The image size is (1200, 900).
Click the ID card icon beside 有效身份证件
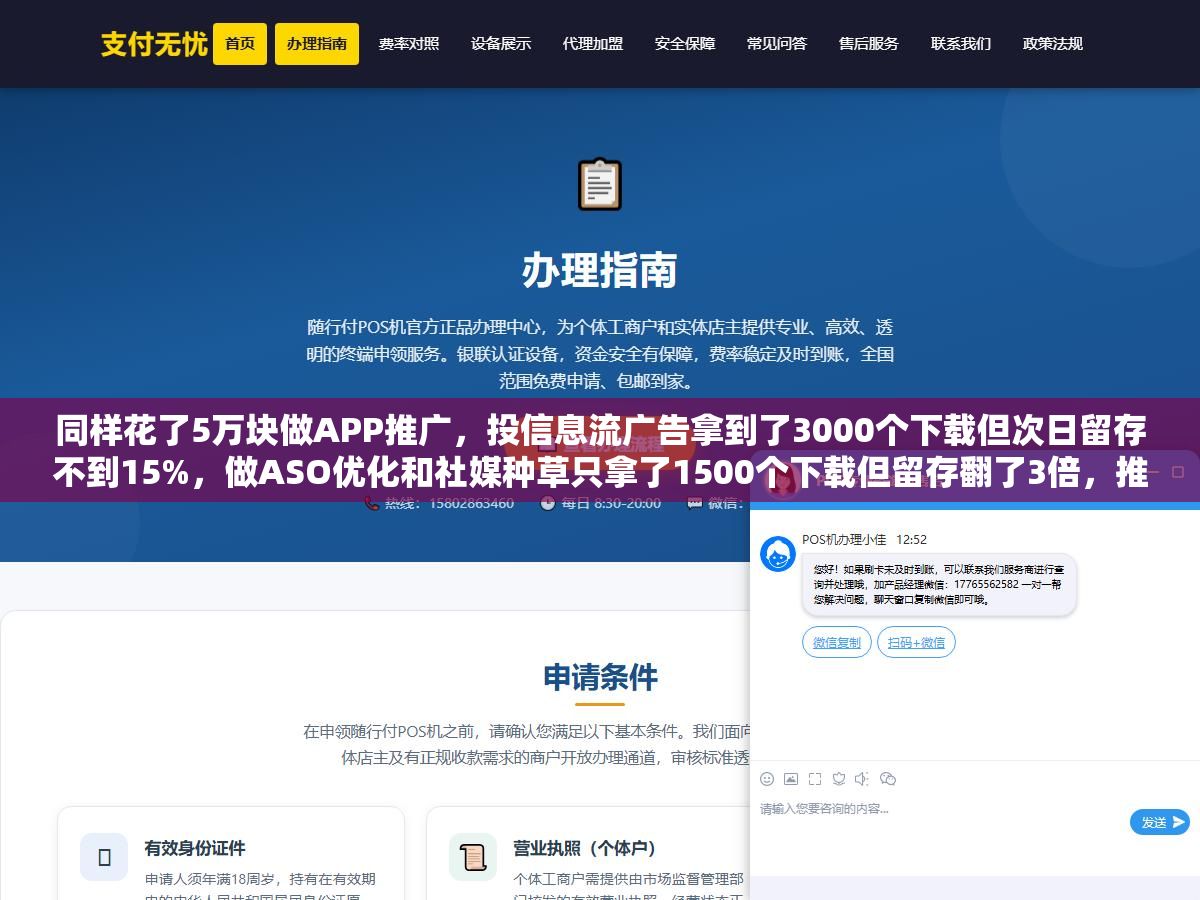[x=104, y=857]
